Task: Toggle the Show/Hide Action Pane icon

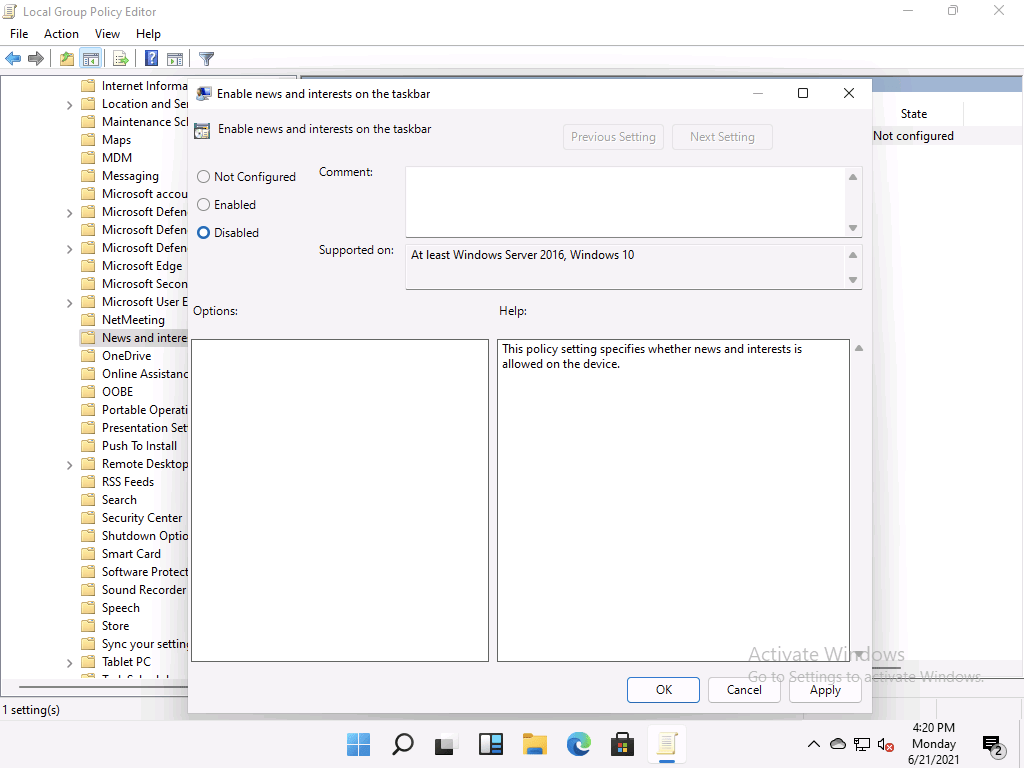Action: 175,59
